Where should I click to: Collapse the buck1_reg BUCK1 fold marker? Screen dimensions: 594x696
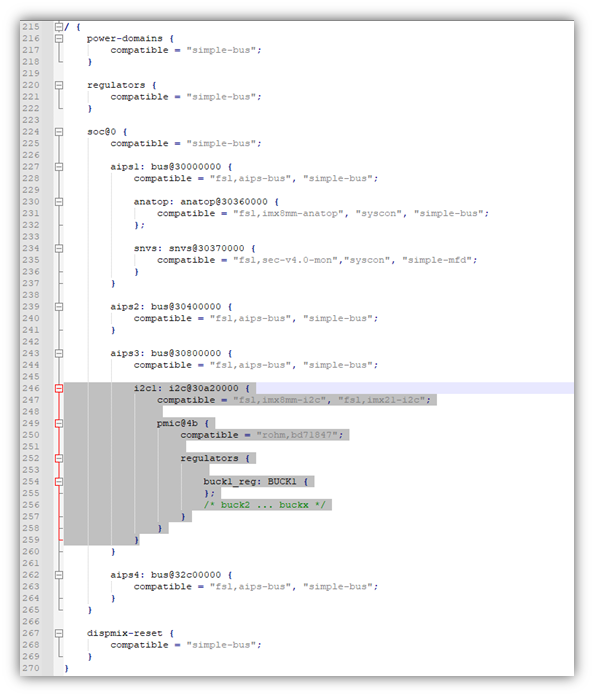59,482
